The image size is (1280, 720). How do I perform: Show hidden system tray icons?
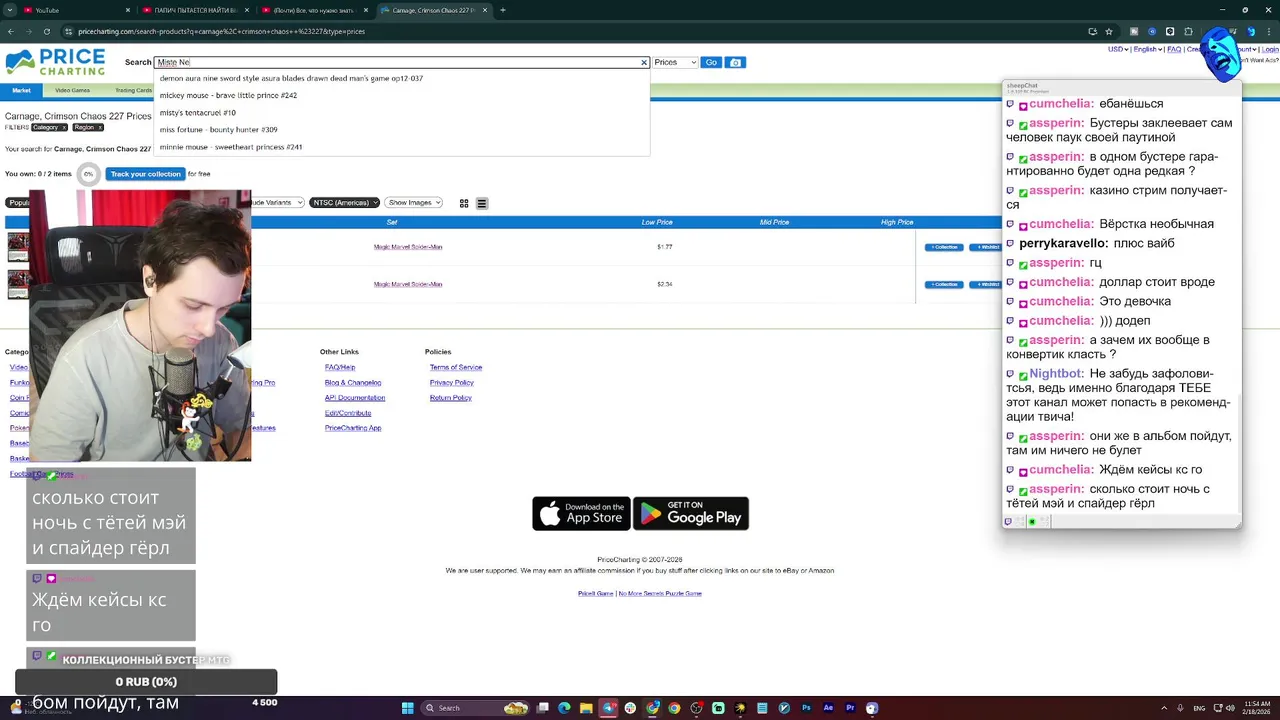(x=1165, y=708)
